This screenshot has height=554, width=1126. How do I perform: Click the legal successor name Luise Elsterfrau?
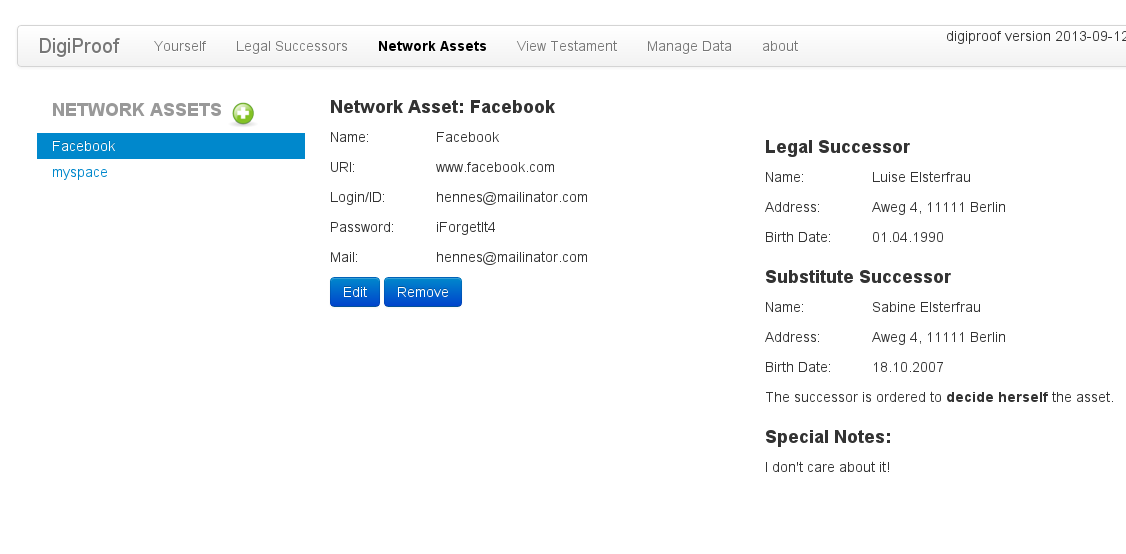921,177
